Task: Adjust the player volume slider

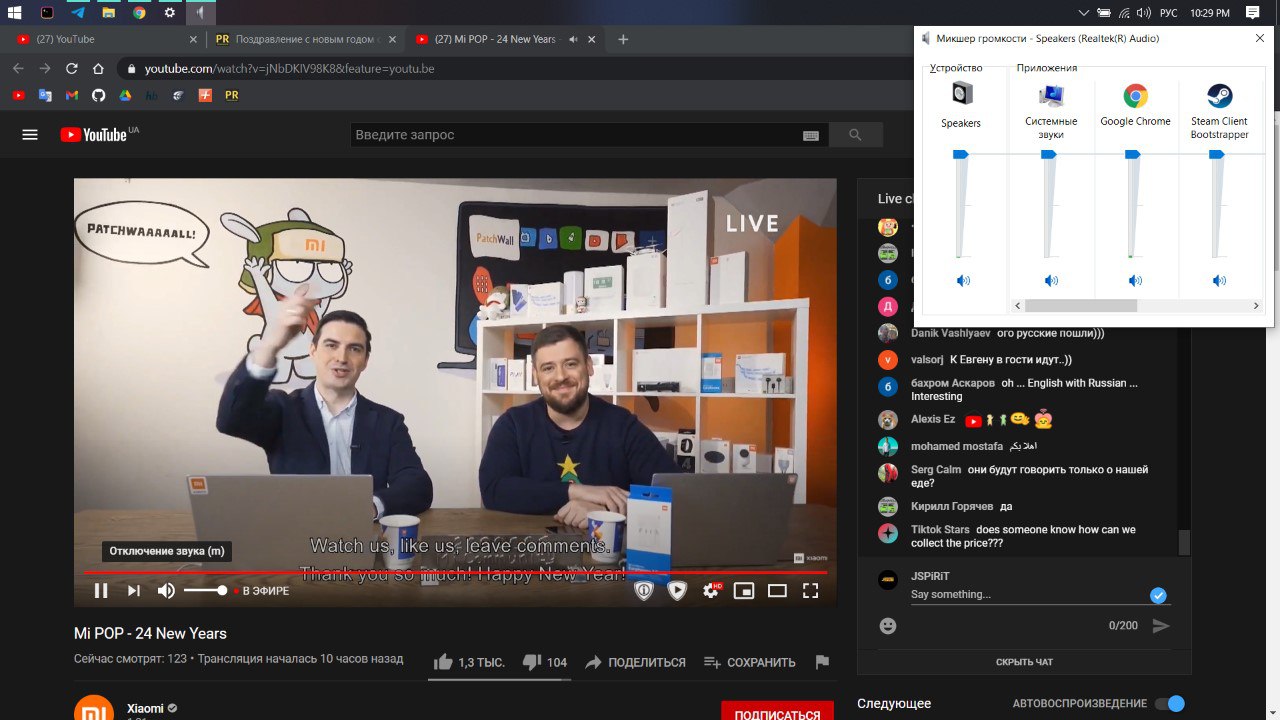Action: click(206, 591)
